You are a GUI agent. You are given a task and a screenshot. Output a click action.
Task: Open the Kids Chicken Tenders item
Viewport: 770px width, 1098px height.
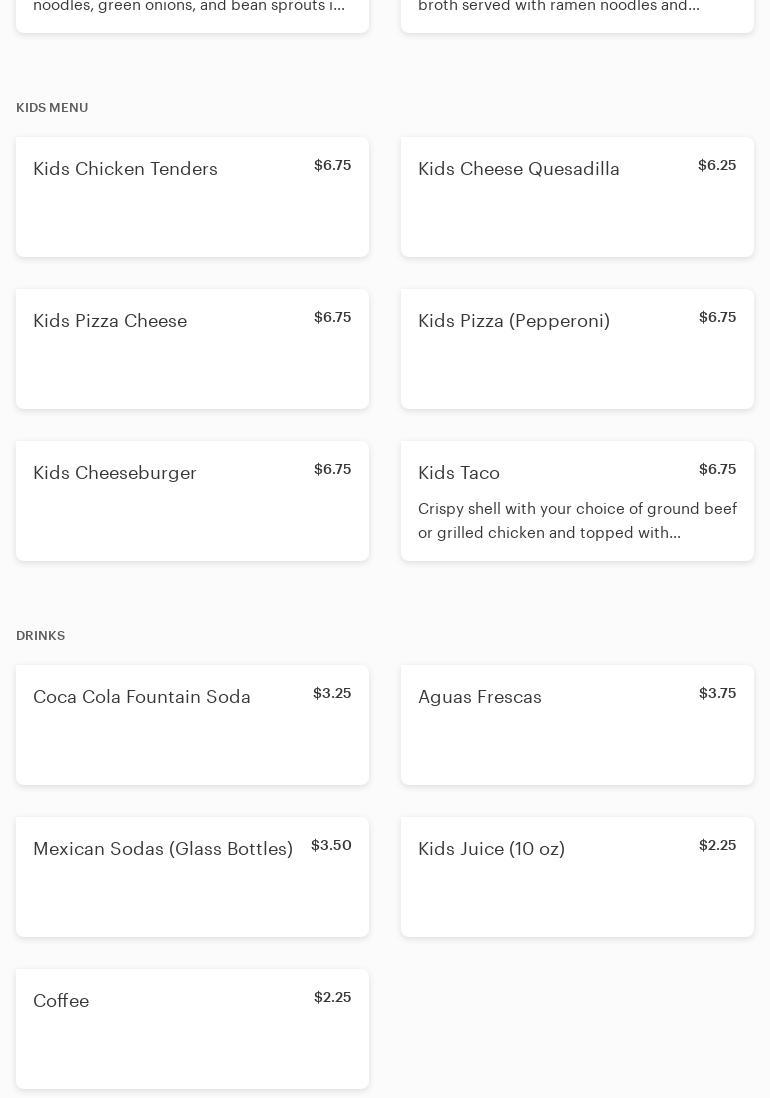coord(192,197)
